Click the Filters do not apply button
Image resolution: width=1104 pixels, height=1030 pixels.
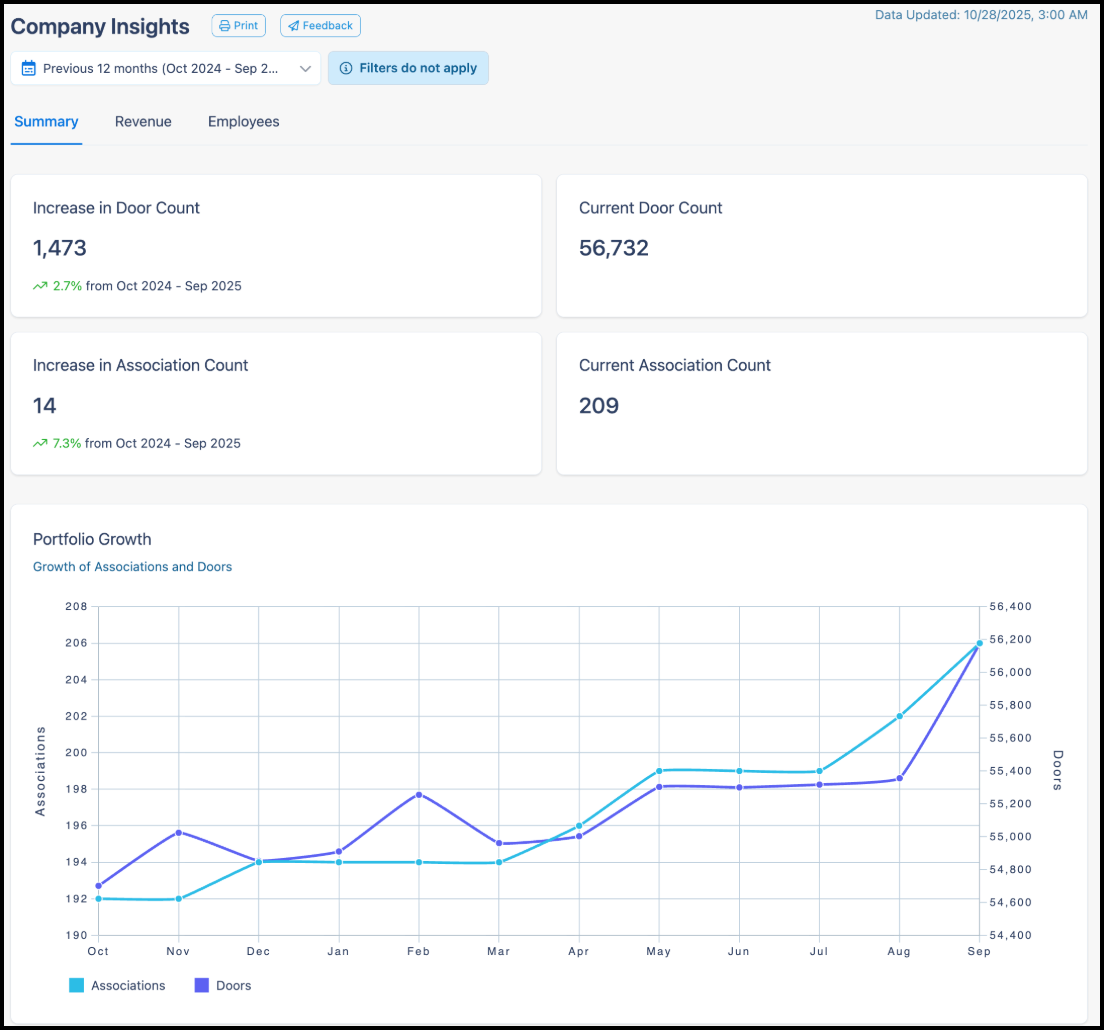coord(408,68)
